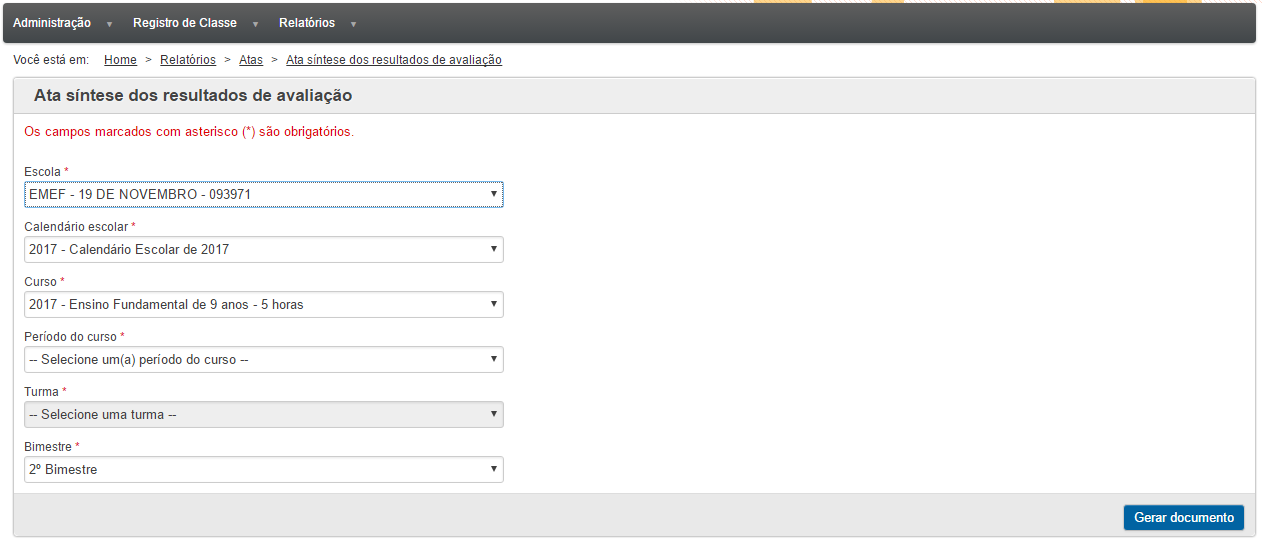Open Atas breadcrumb link
The height and width of the screenshot is (544, 1264).
(251, 60)
